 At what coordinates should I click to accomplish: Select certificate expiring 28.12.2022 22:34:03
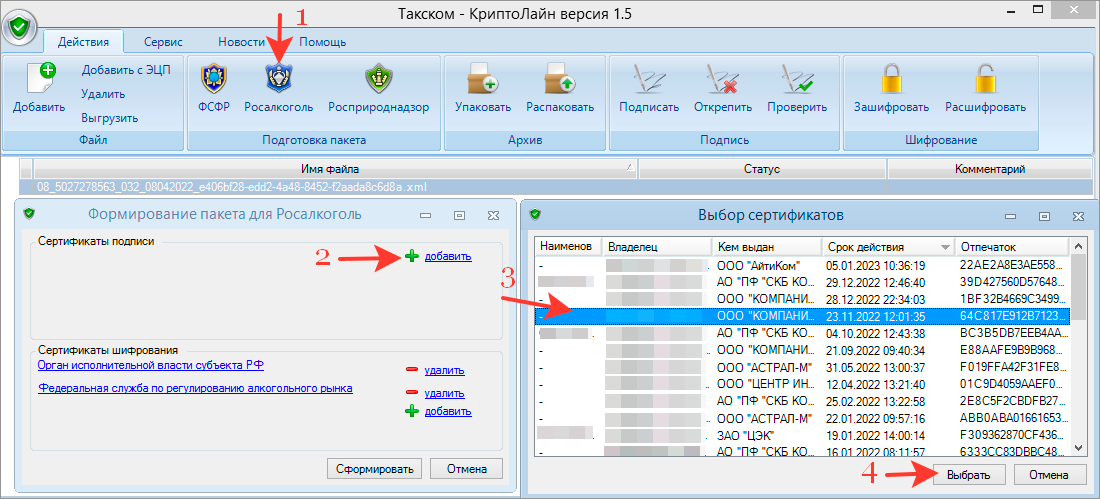click(803, 299)
